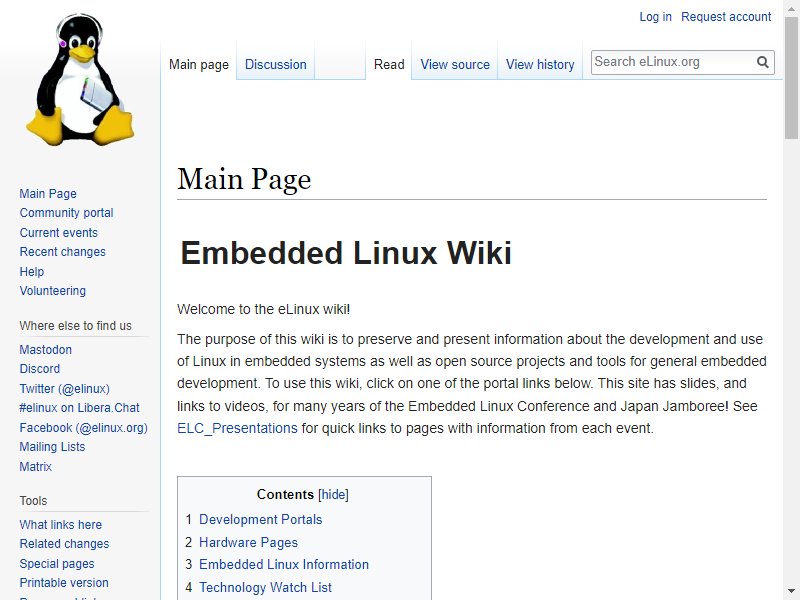Open the View source tab
The height and width of the screenshot is (600, 800).
point(455,65)
